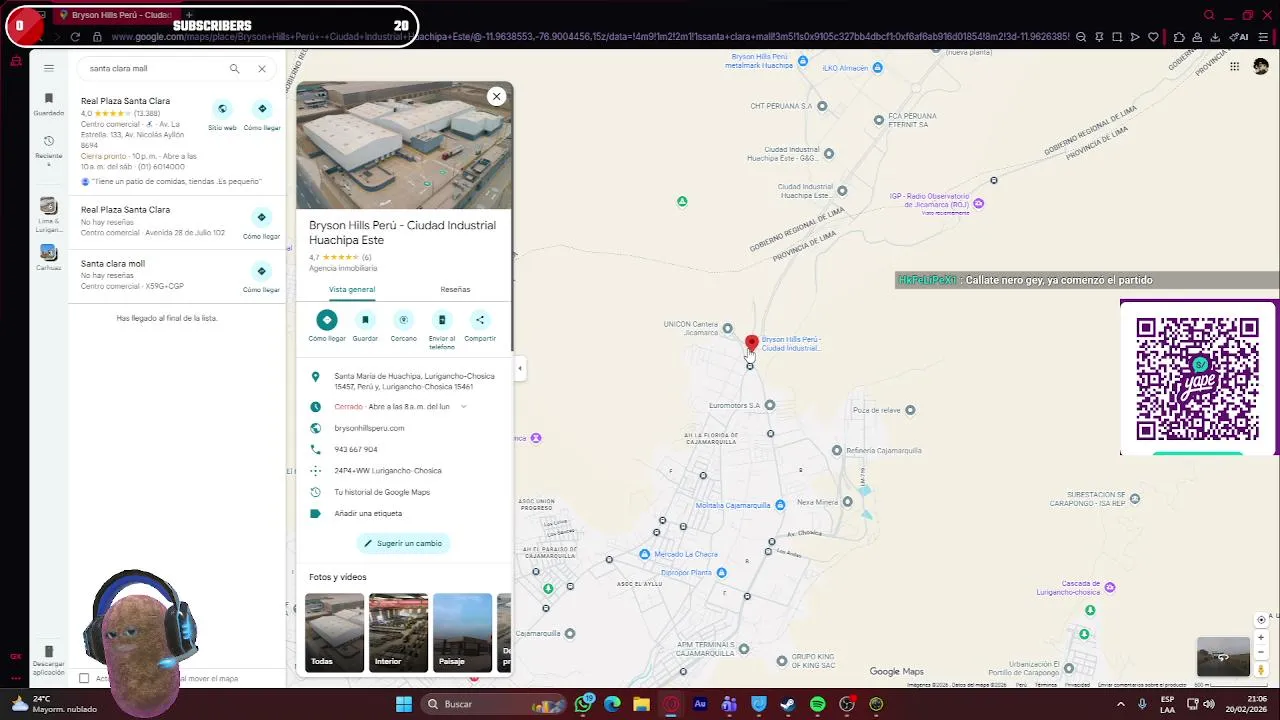The image size is (1280, 720).
Task: Click UNICON Cantera Jicamarca map marker
Action: pos(727,329)
